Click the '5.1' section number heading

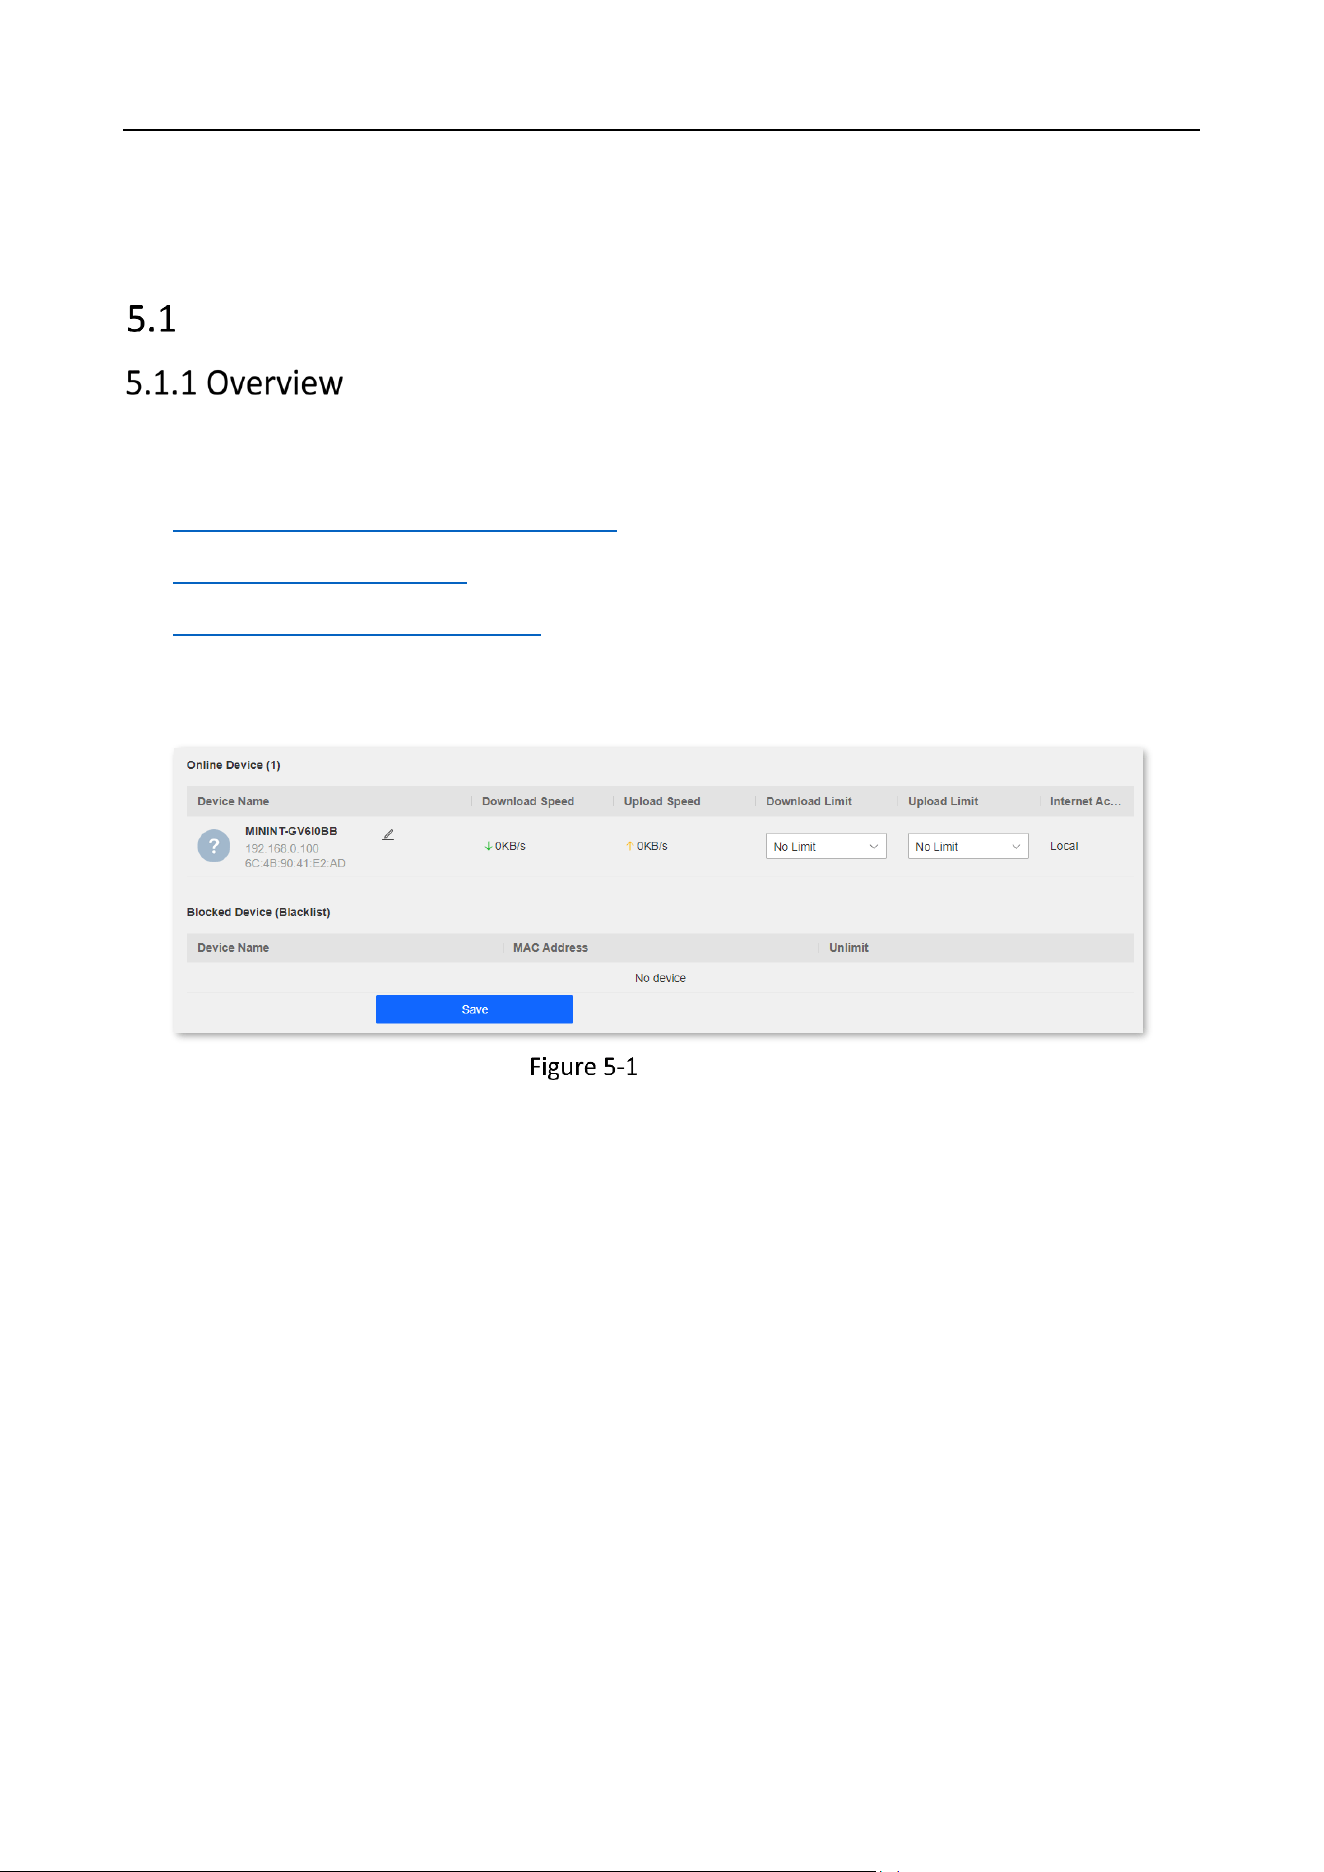151,319
